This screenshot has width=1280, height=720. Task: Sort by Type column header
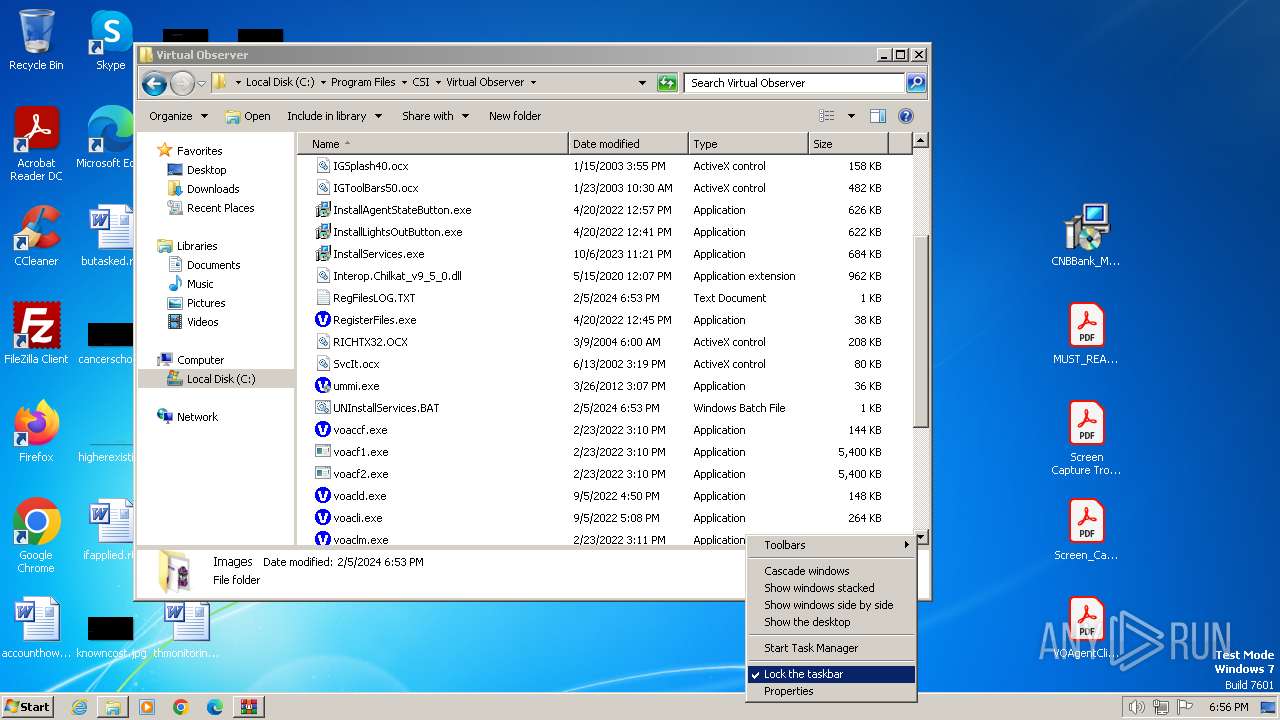748,144
